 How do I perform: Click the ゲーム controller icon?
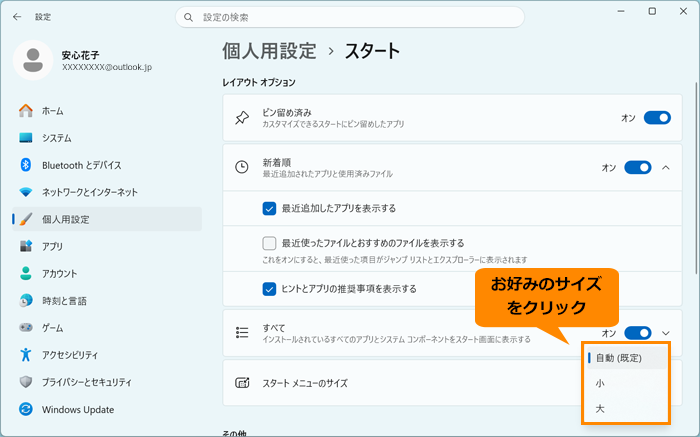[26, 328]
